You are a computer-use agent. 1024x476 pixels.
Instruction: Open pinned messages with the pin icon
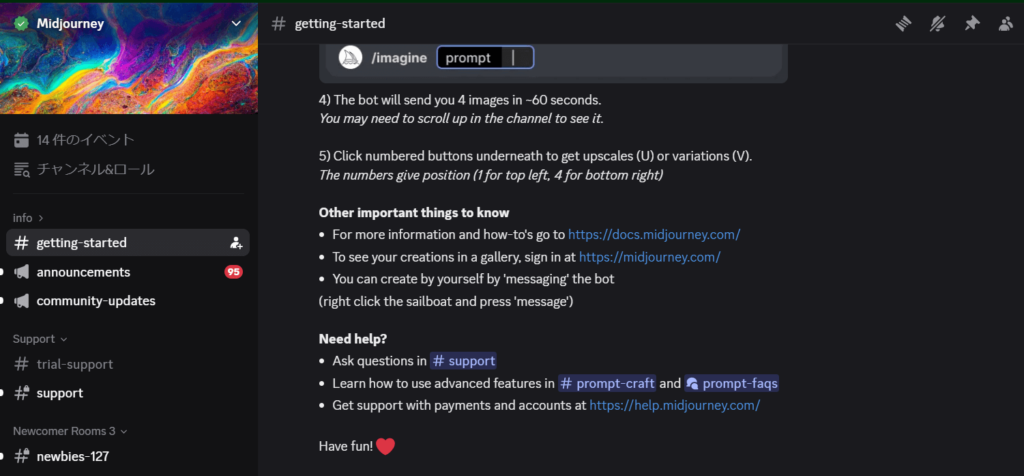(x=972, y=24)
